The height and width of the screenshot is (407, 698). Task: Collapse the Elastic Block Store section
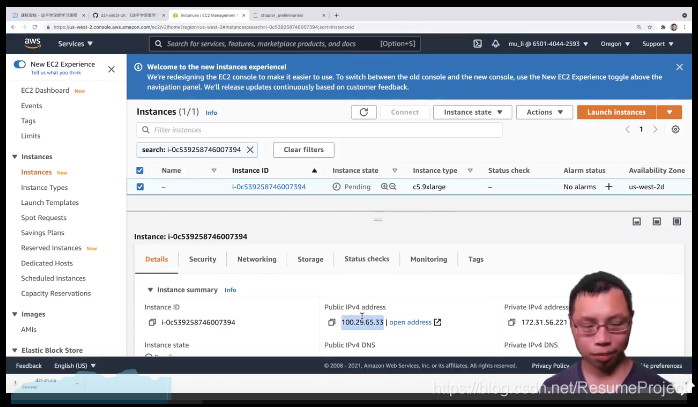tap(15, 350)
